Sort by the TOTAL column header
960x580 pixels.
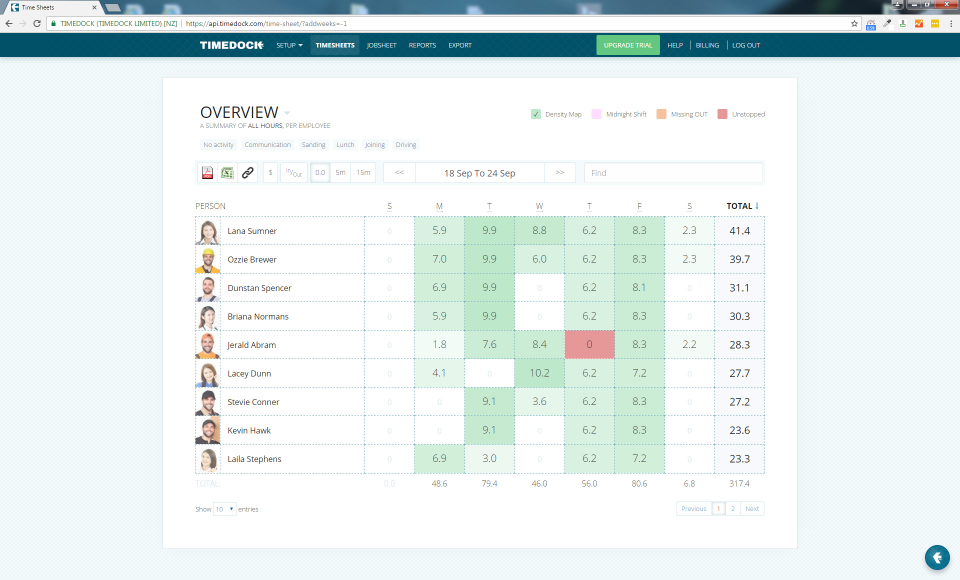[x=742, y=206]
